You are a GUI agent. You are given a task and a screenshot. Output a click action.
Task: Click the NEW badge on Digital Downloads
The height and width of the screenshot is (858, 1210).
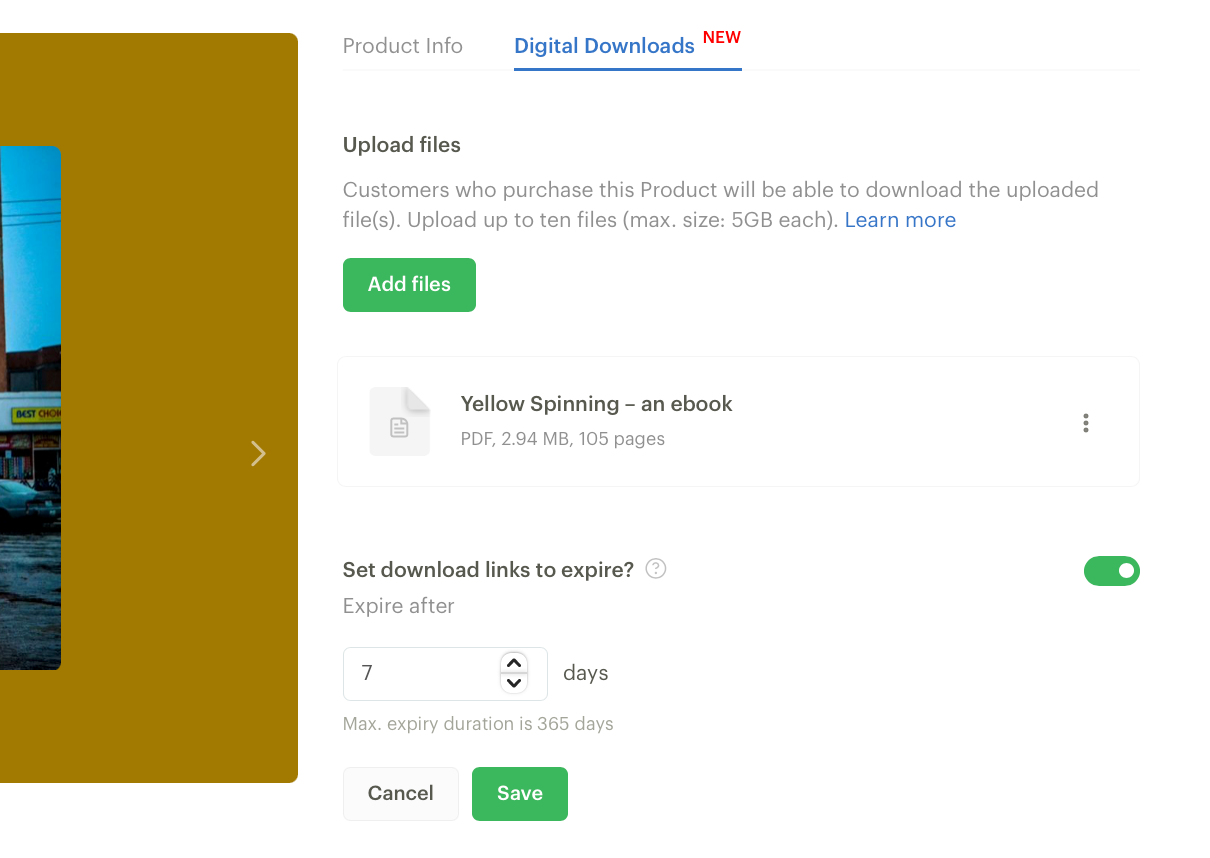click(722, 36)
